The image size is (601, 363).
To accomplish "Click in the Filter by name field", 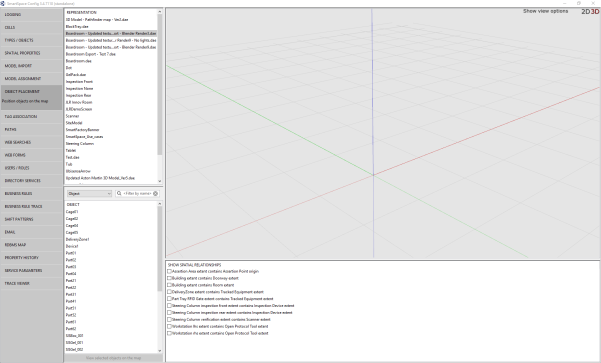I will pos(137,194).
